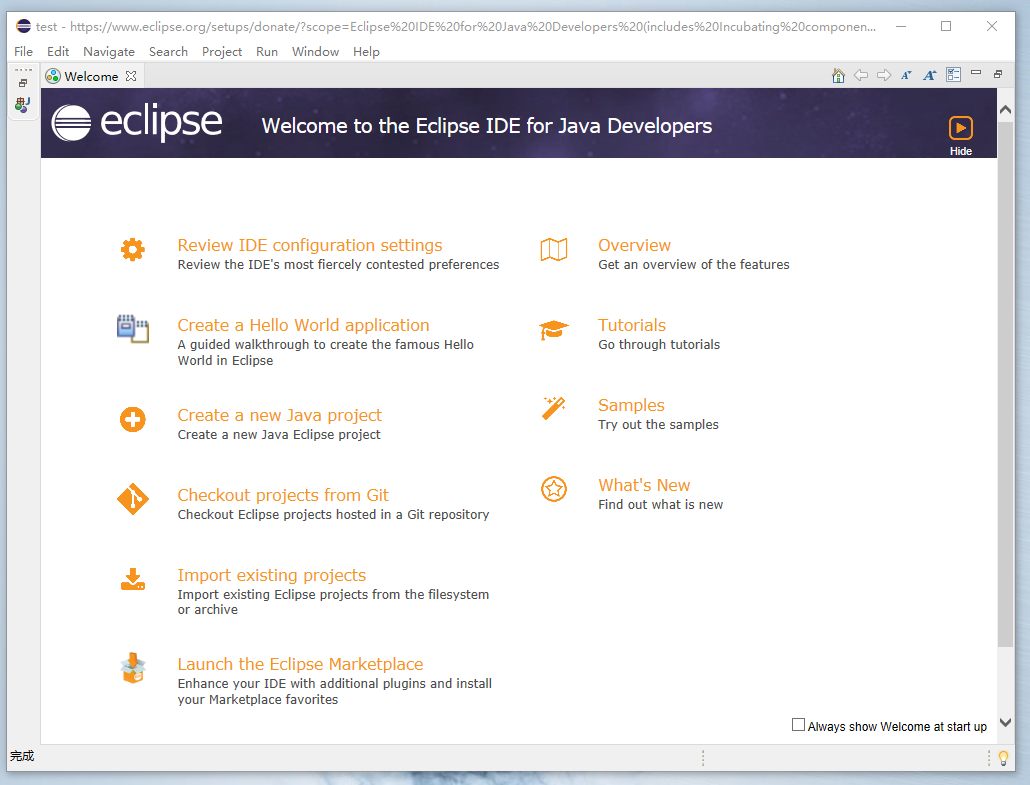Open the Edit menu
The height and width of the screenshot is (785, 1030).
(x=58, y=51)
